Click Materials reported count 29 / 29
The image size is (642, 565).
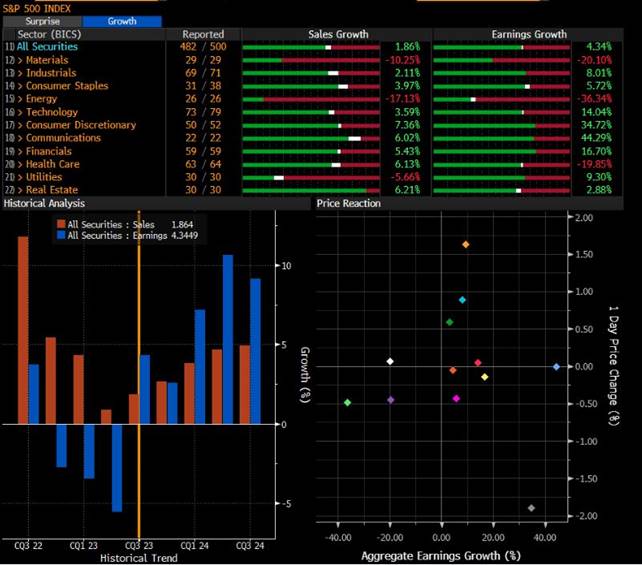point(203,60)
